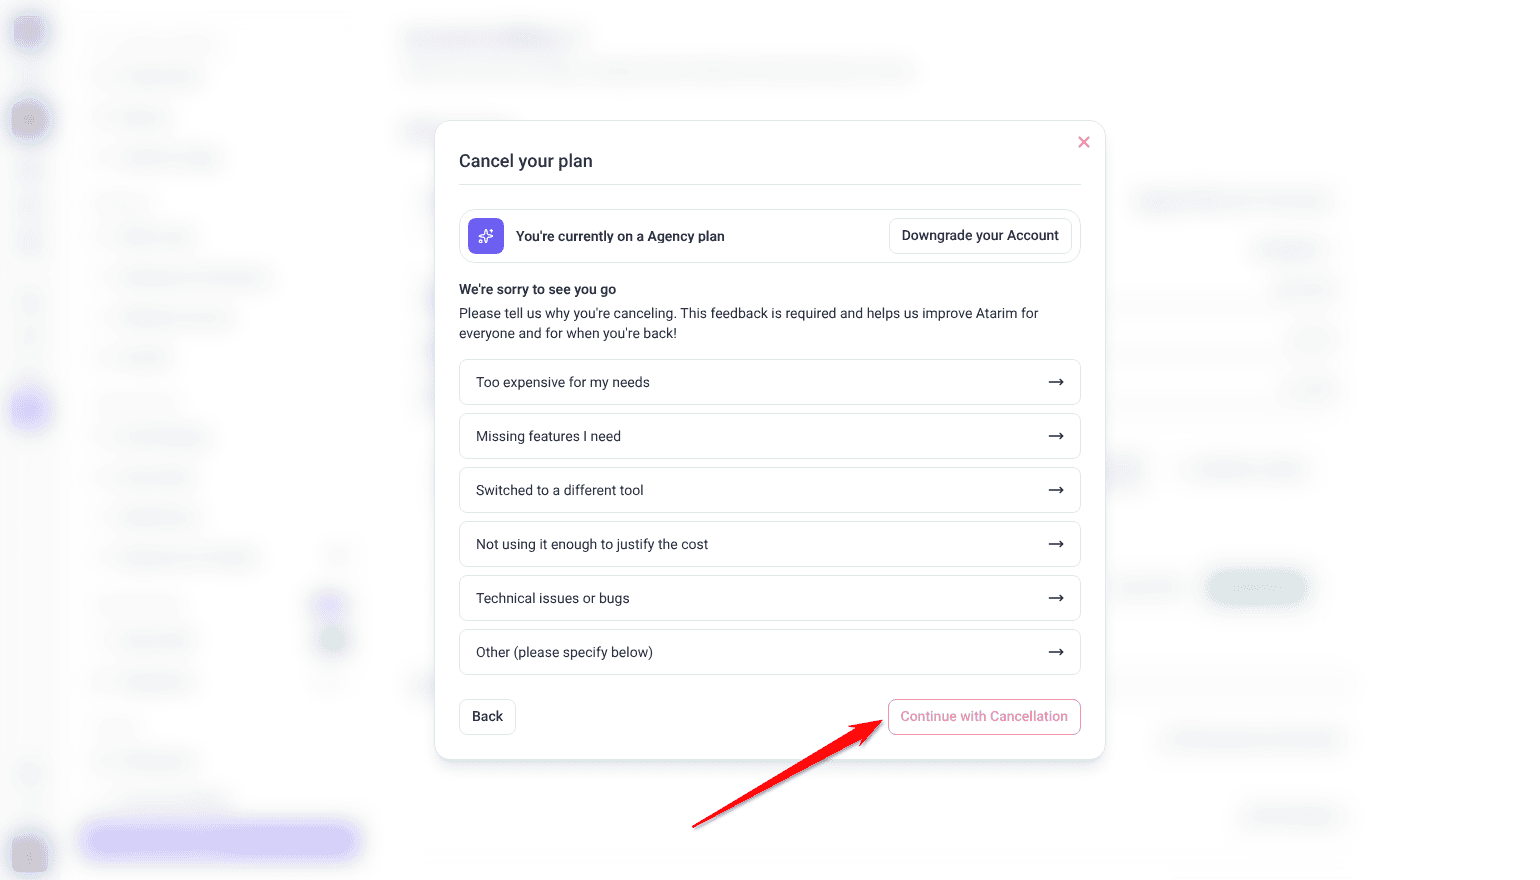Viewport: 1540px width, 880px height.
Task: Pick Not using it enough option
Action: (770, 544)
